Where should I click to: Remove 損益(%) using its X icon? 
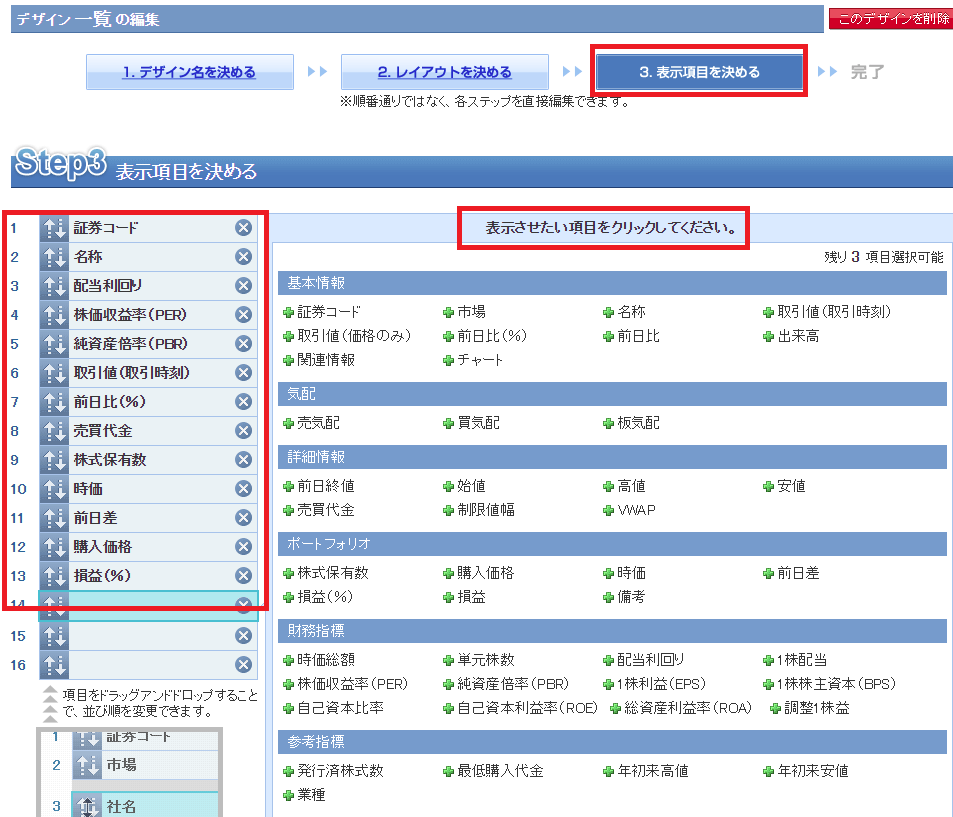click(243, 576)
